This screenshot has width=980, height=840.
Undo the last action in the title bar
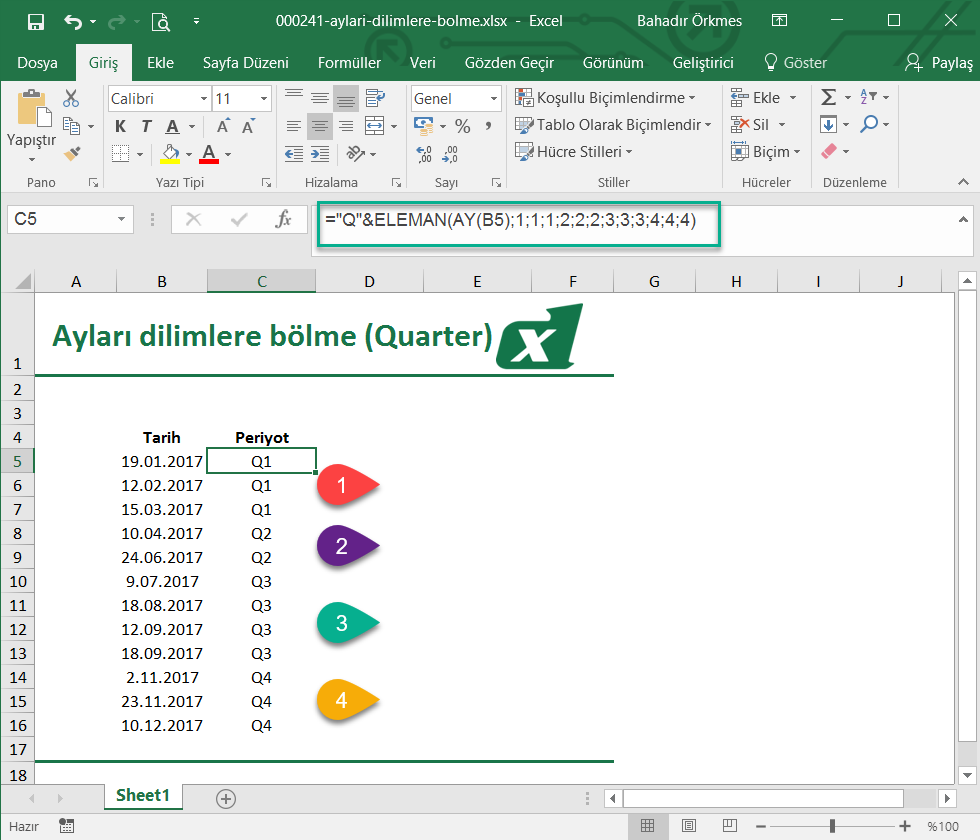(73, 22)
